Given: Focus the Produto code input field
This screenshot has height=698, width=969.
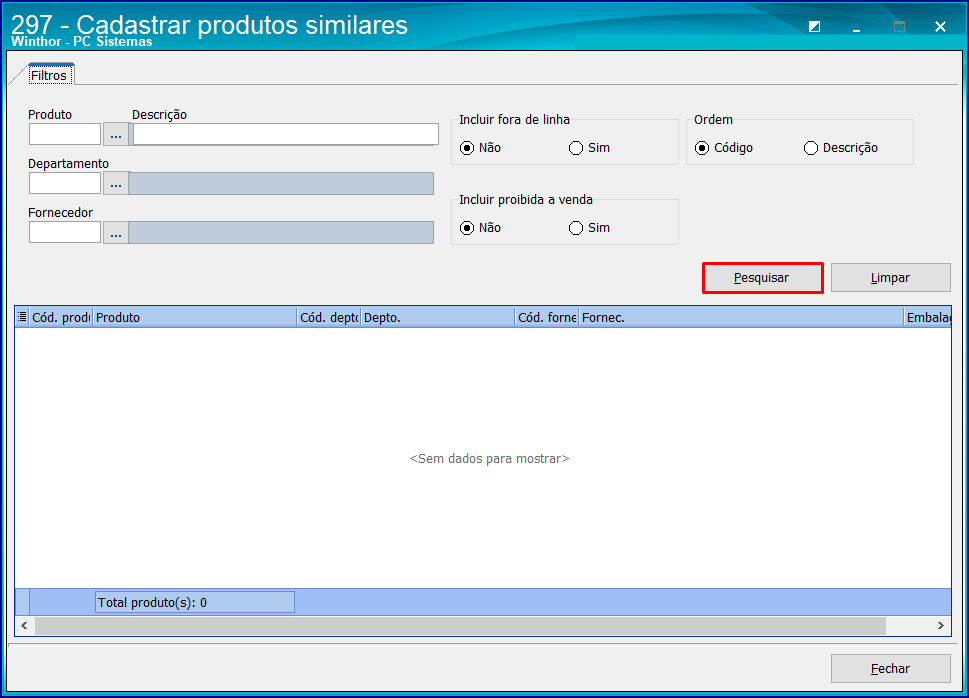Looking at the screenshot, I should click(x=65, y=134).
